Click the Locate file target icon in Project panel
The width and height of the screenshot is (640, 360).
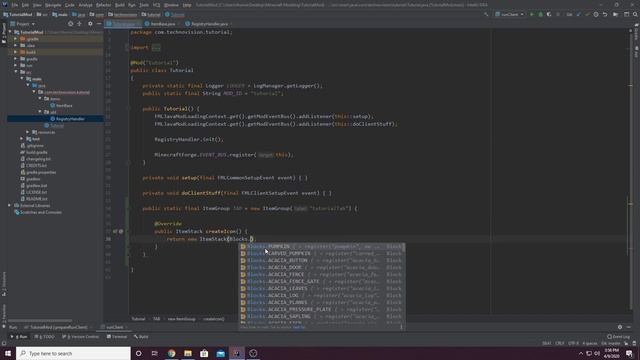[70, 24]
